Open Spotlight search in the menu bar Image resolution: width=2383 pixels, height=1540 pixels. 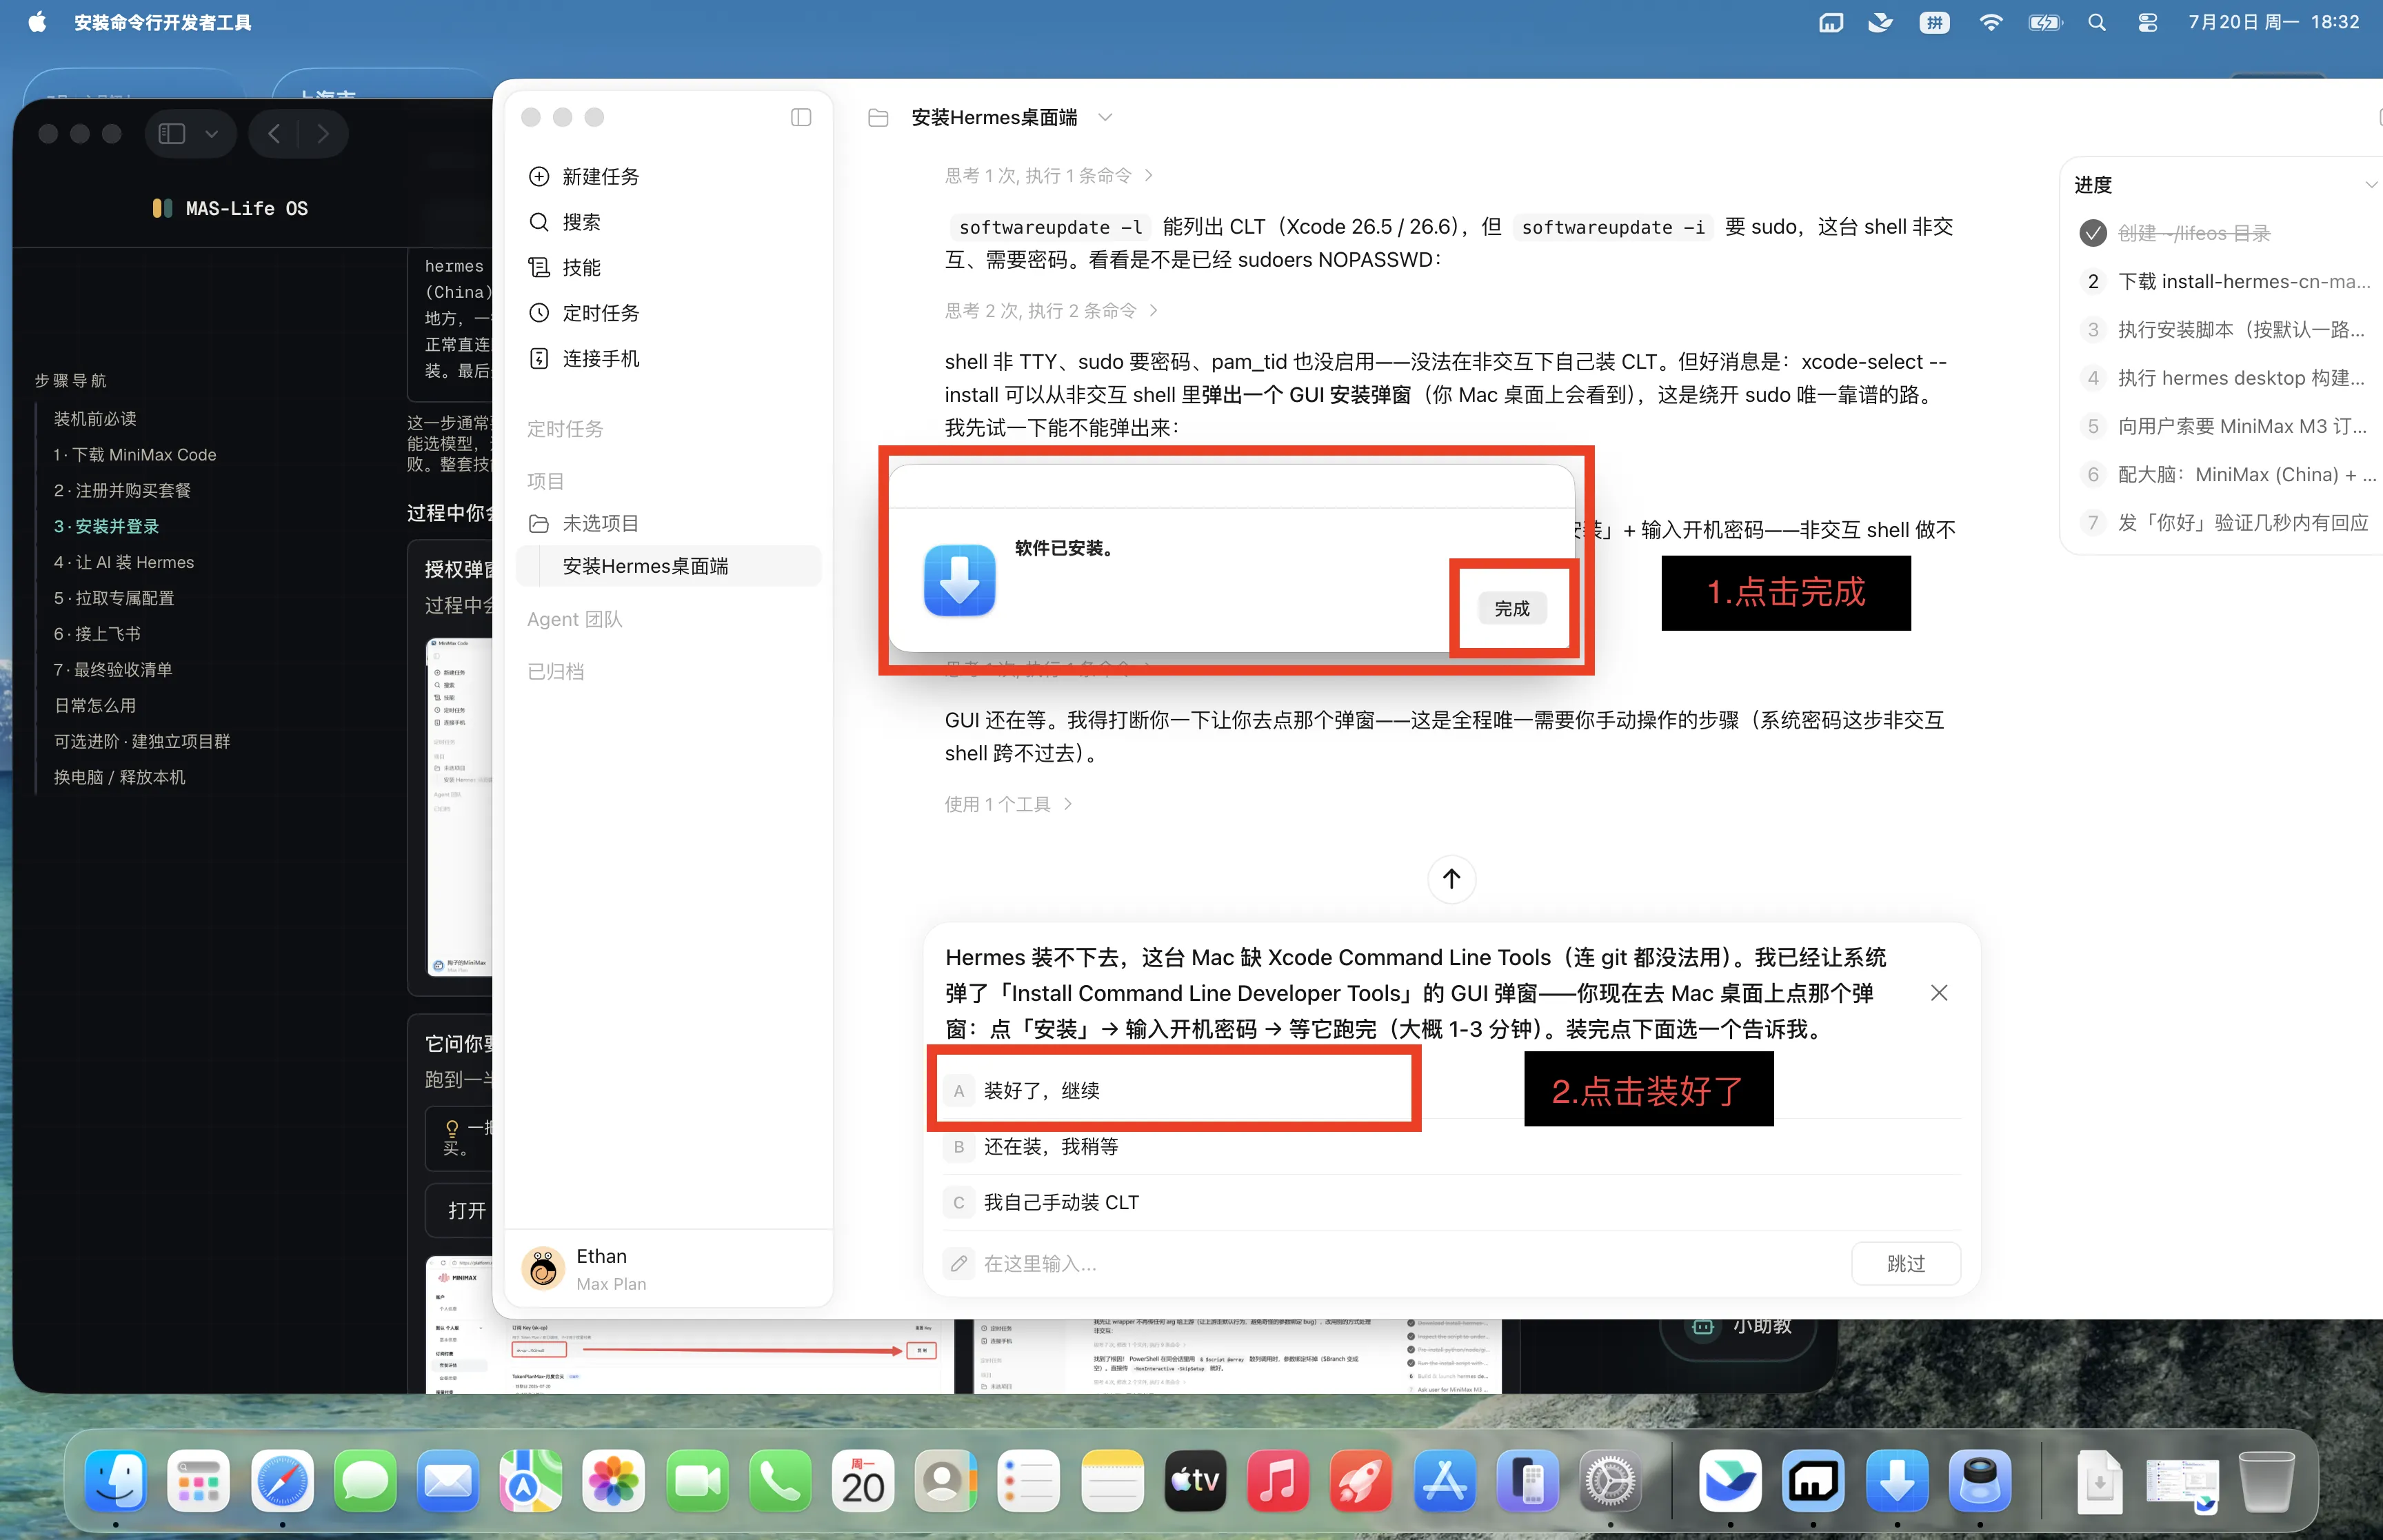[2097, 22]
